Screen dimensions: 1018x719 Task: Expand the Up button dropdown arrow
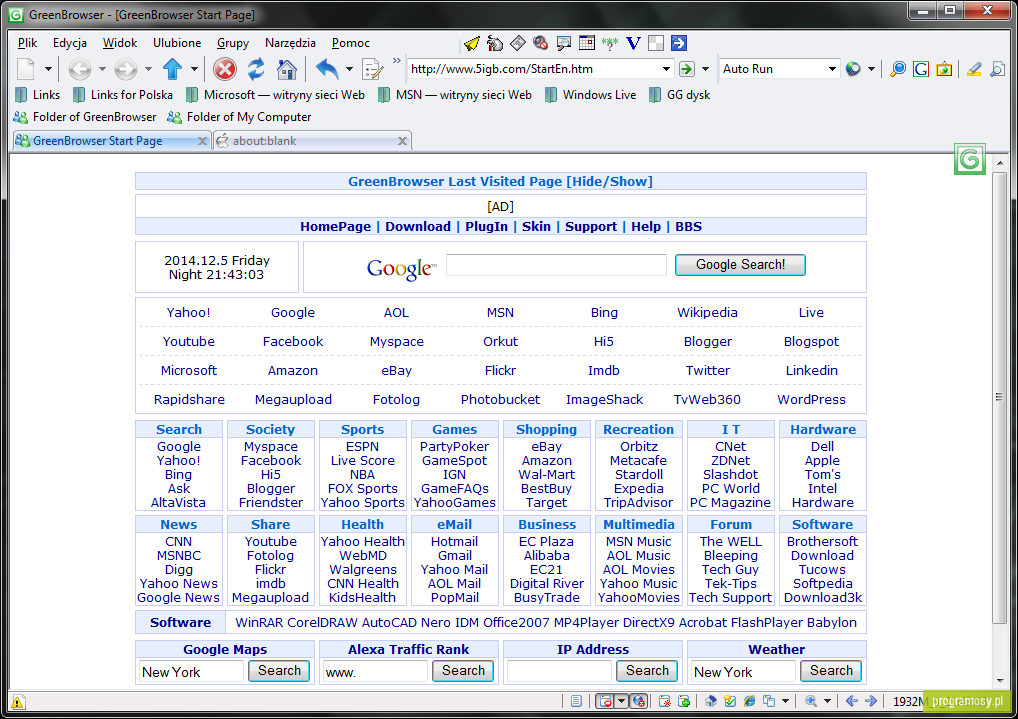(x=193, y=69)
